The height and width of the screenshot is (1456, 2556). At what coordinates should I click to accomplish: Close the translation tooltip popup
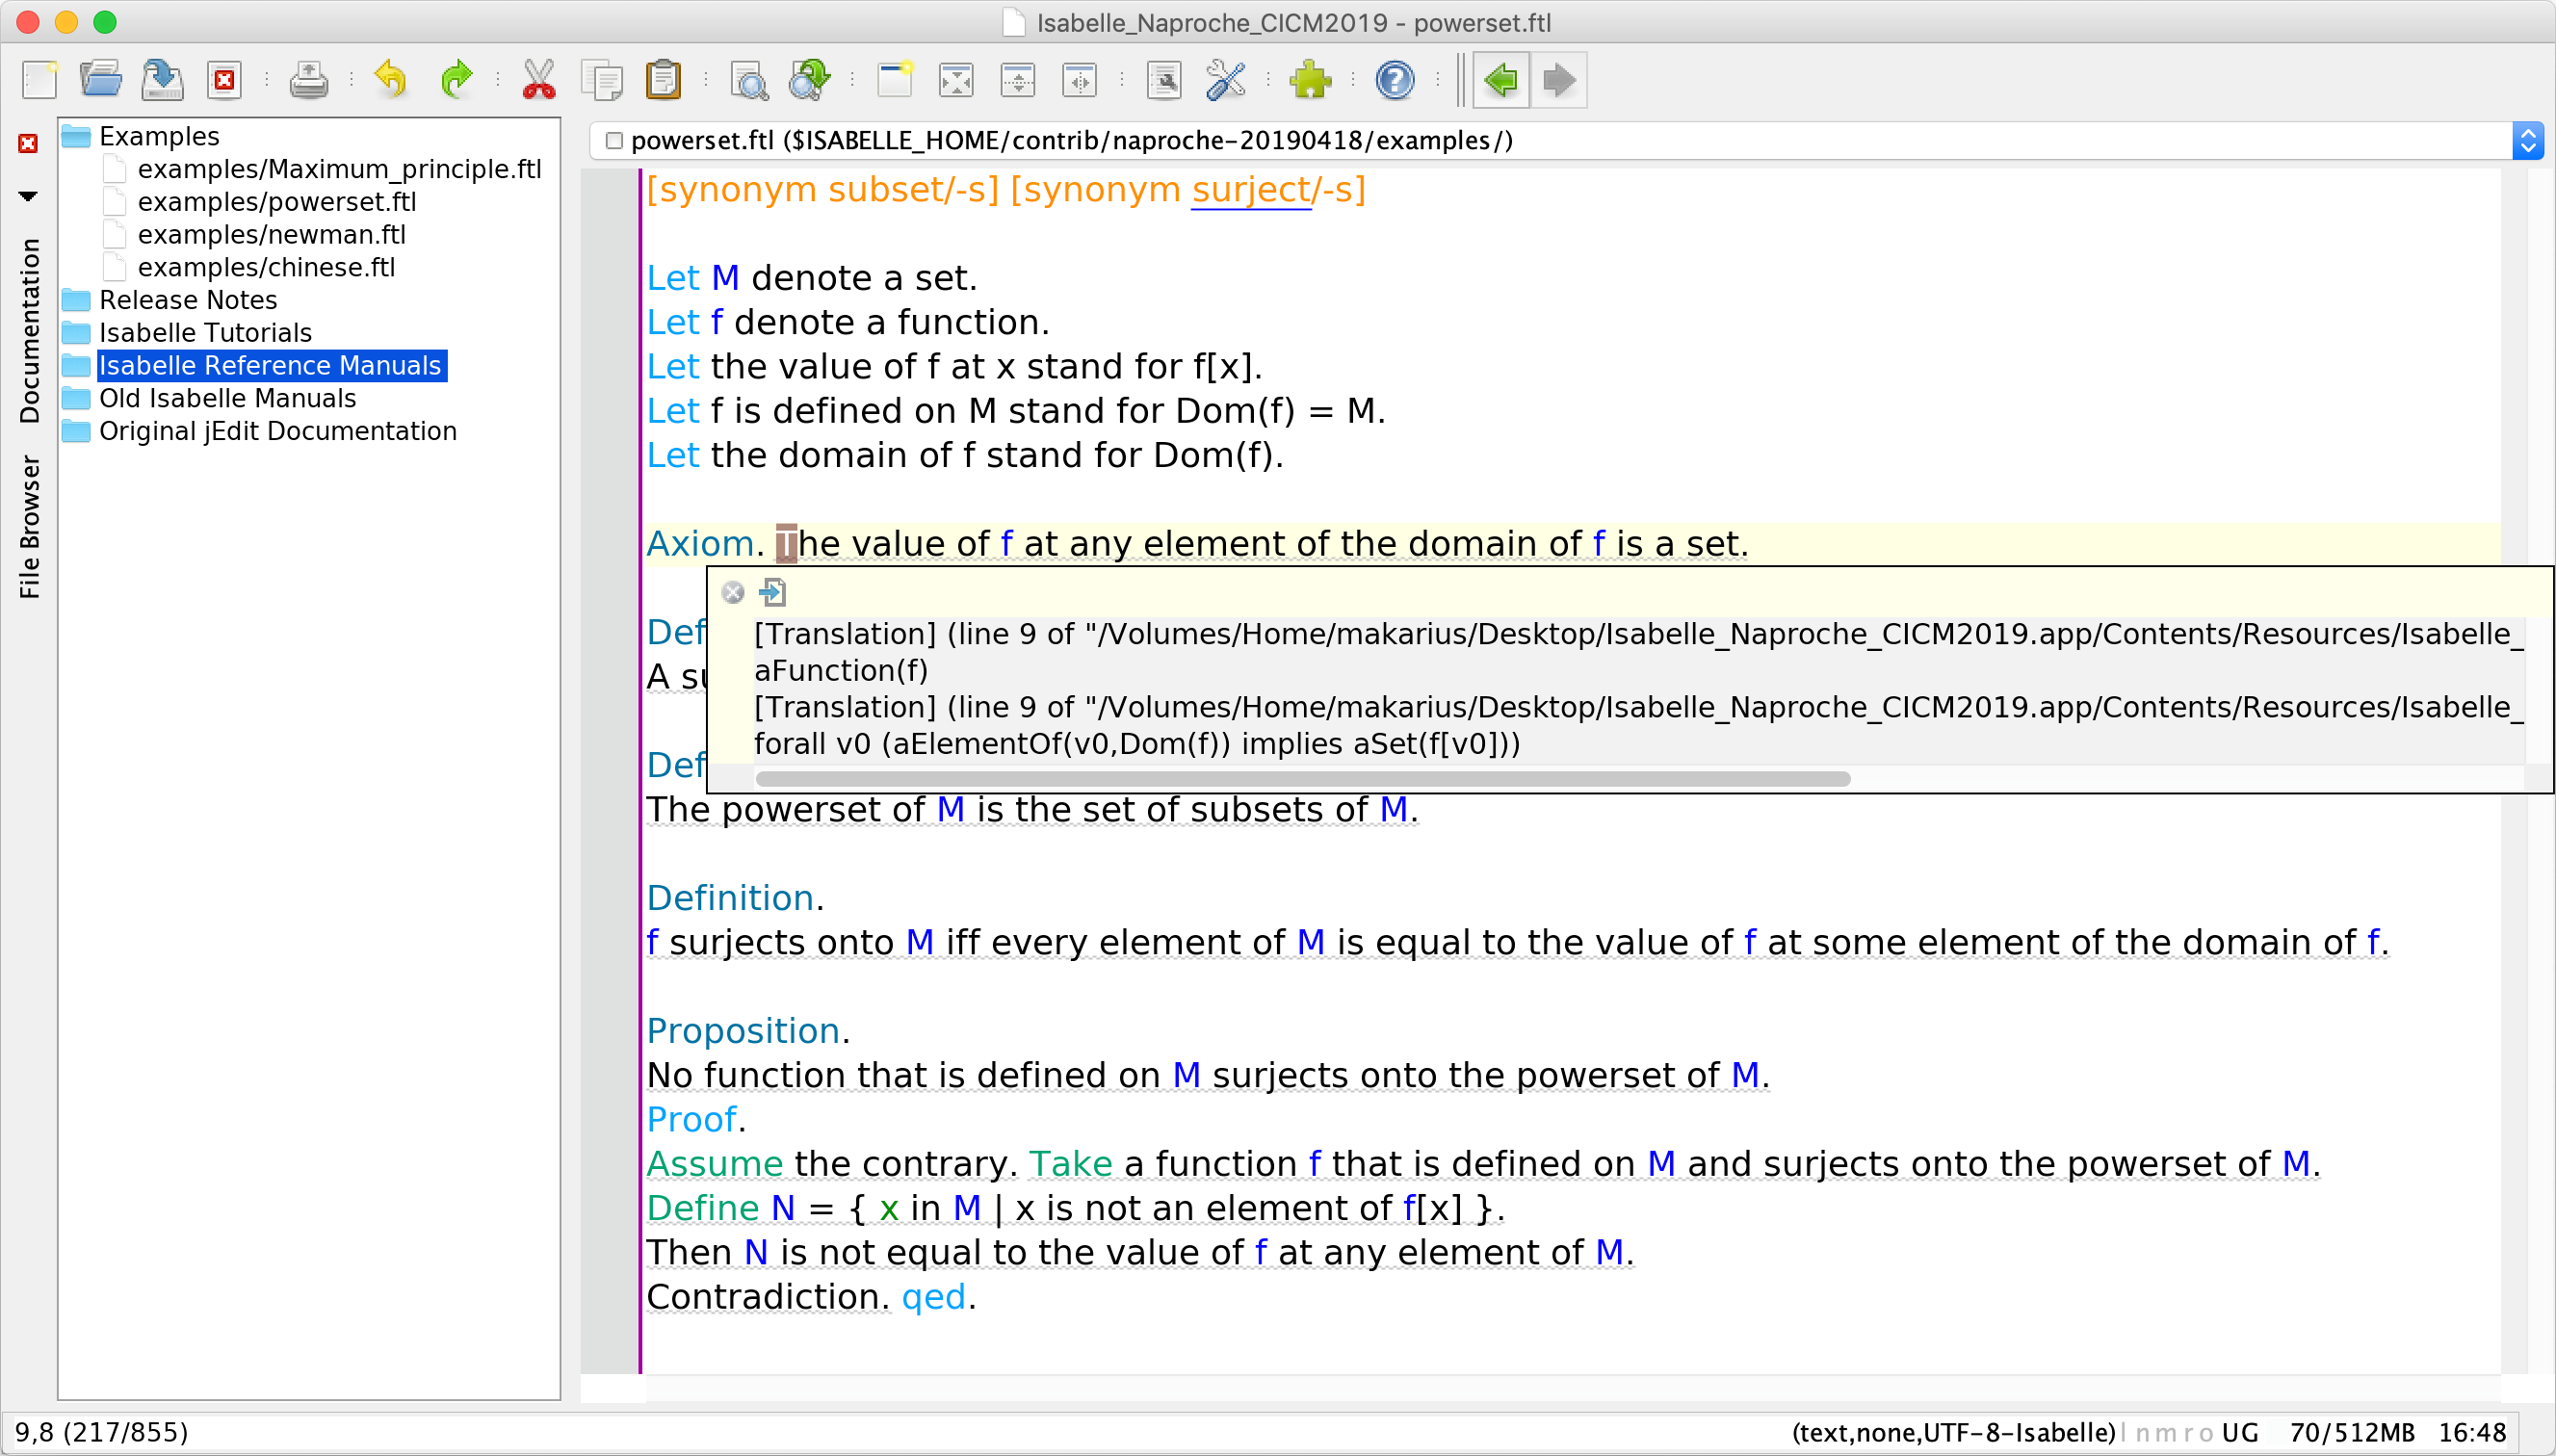733,593
